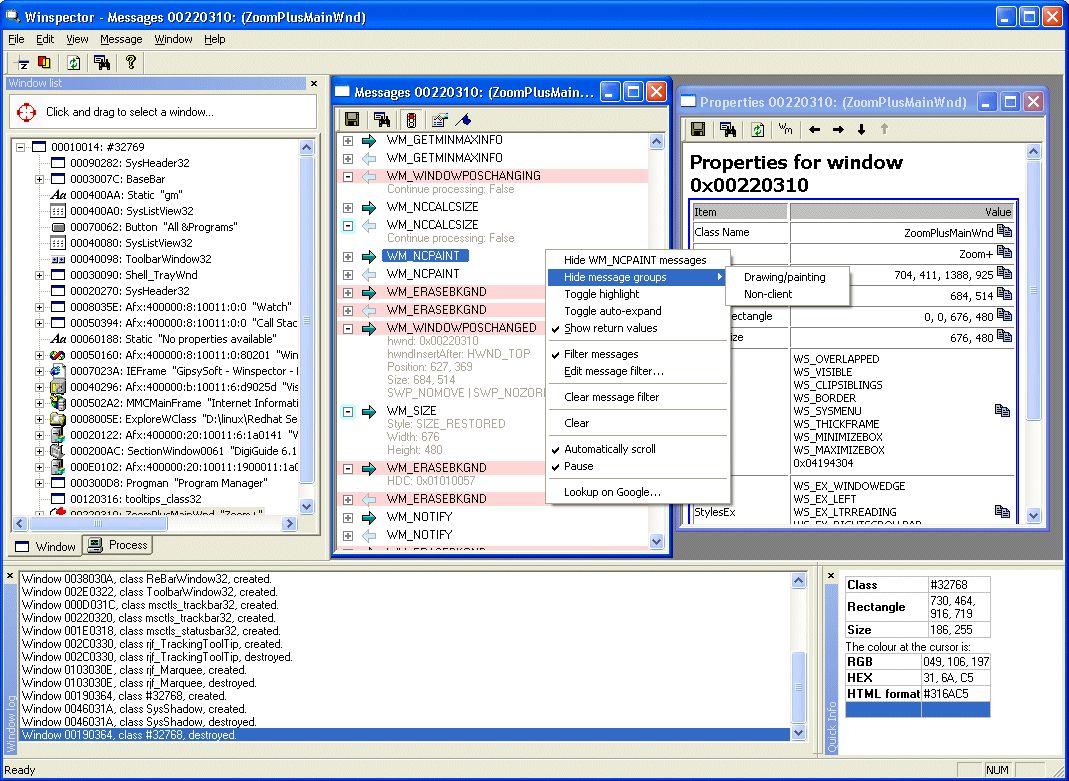Click the Window list horizontal scrollbar thumb
This screenshot has height=781, width=1069.
(97, 523)
